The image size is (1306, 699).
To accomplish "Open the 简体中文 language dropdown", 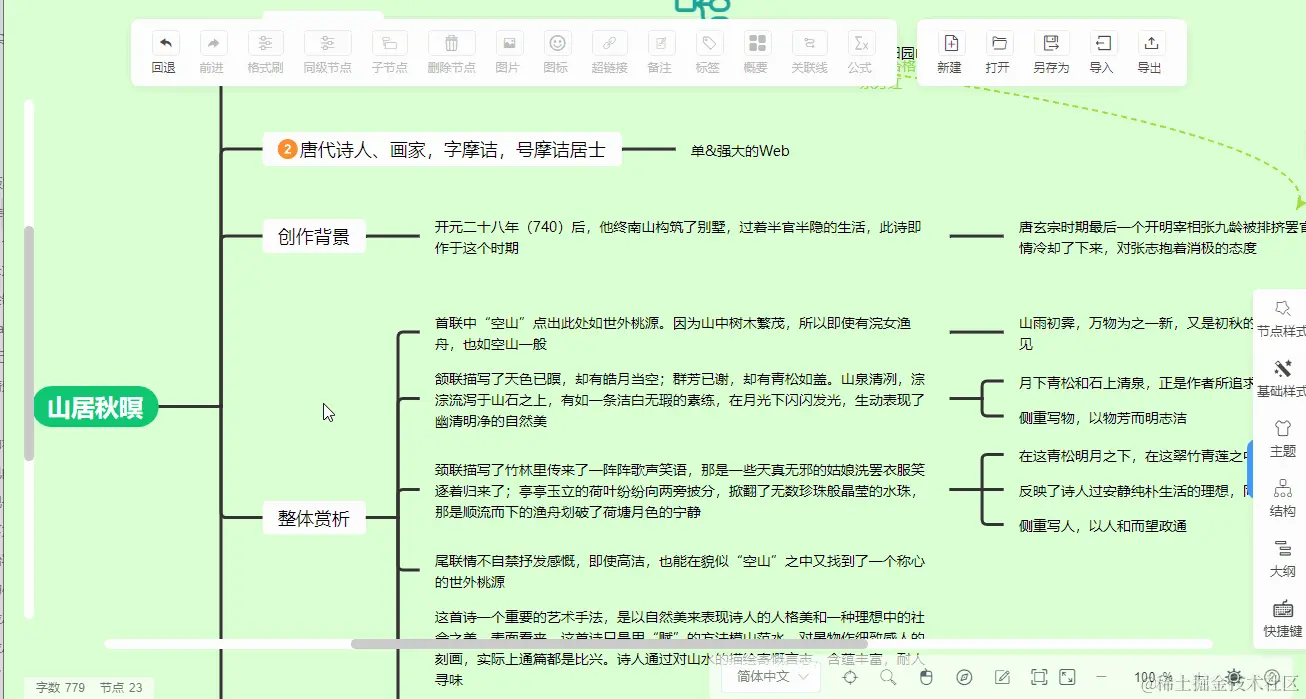I will pyautogui.click(x=770, y=677).
